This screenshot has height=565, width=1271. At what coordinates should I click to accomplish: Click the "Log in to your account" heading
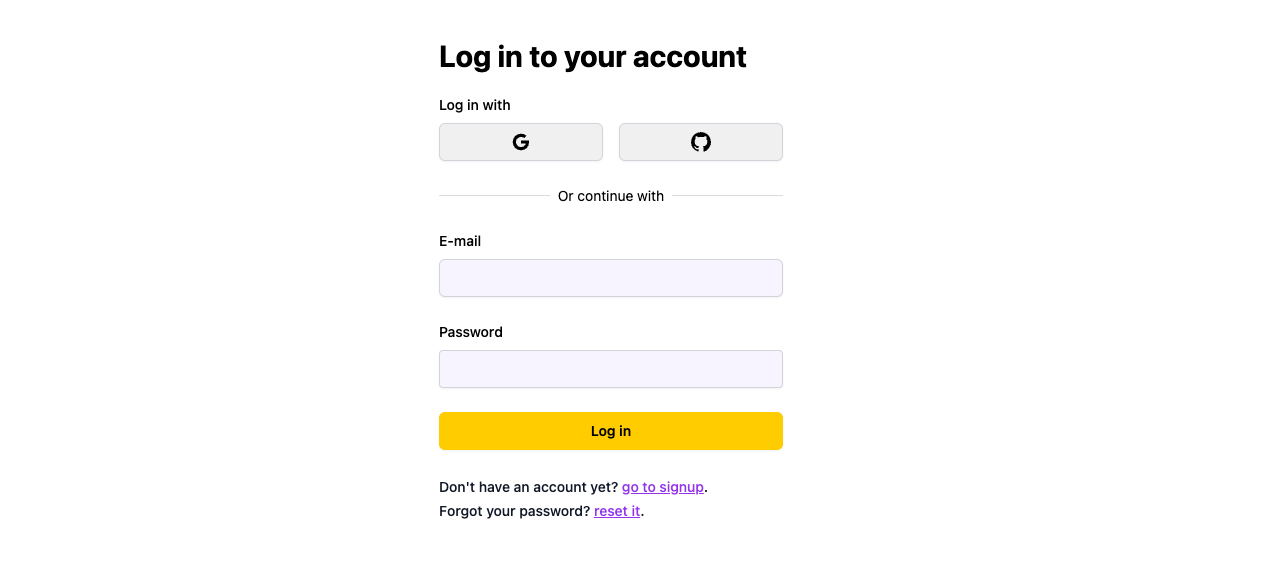[592, 57]
